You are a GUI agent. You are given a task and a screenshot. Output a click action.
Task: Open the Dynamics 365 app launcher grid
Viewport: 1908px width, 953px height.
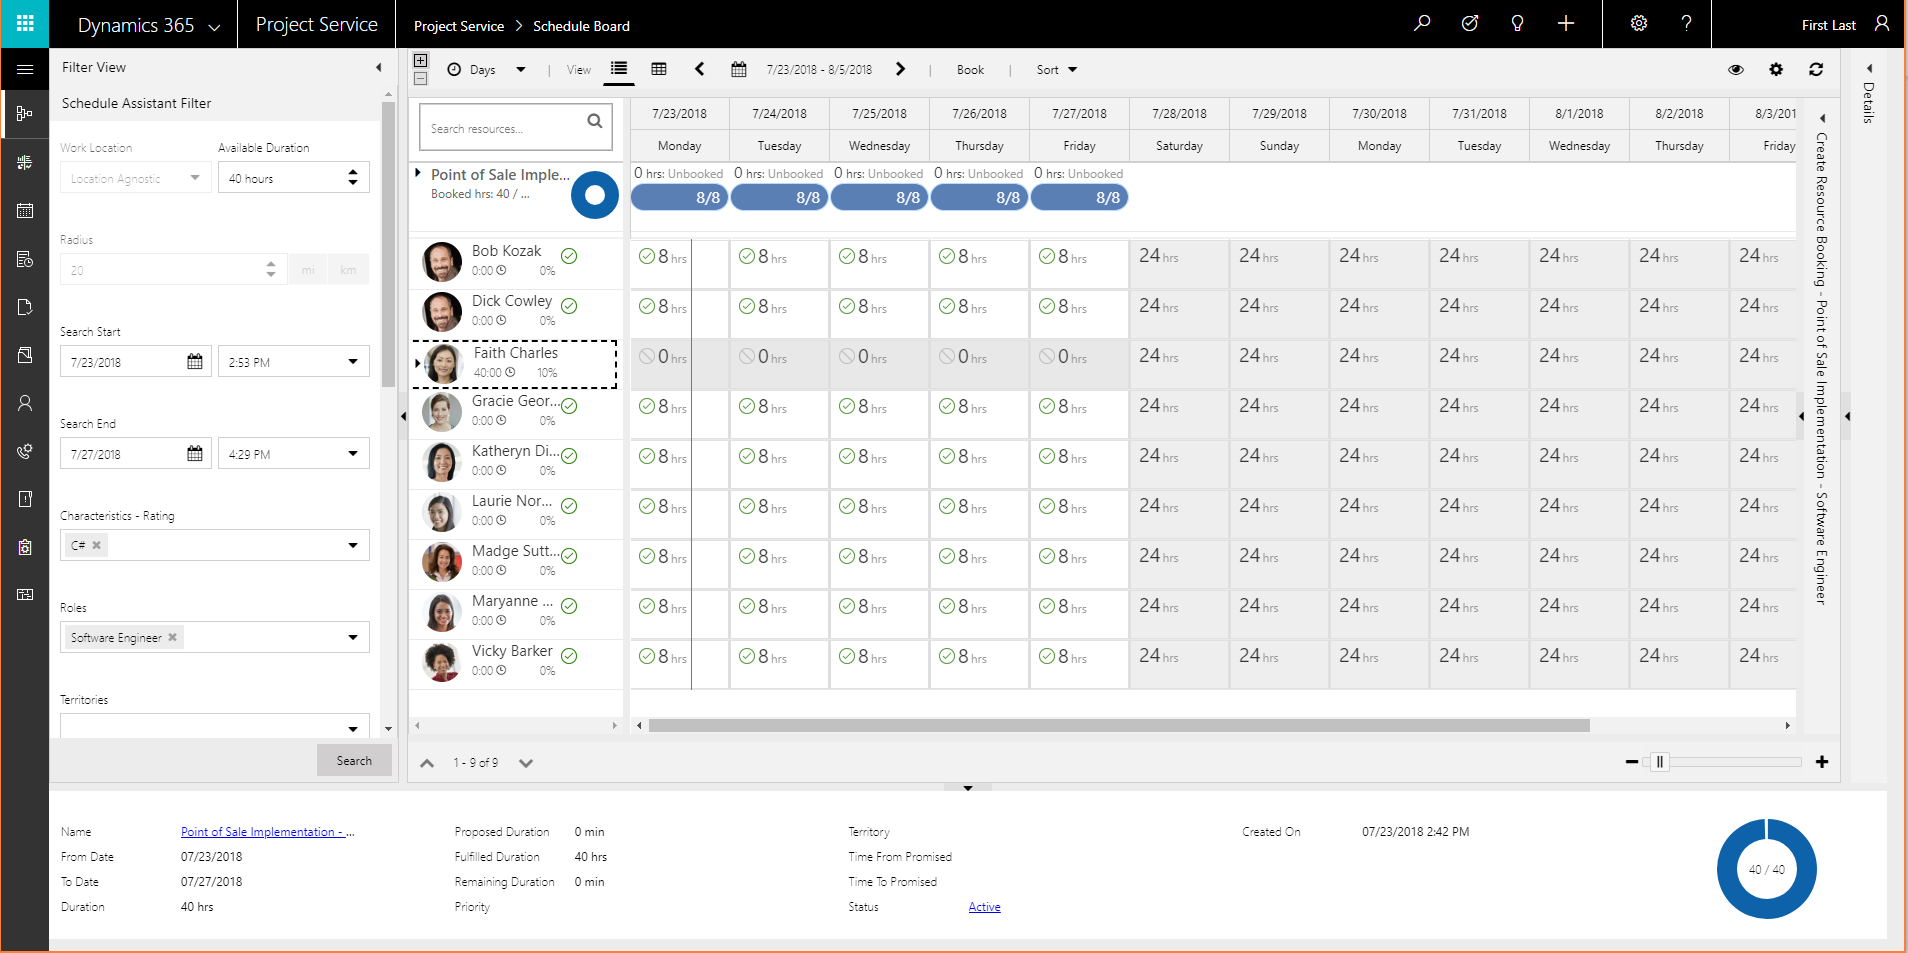point(25,24)
